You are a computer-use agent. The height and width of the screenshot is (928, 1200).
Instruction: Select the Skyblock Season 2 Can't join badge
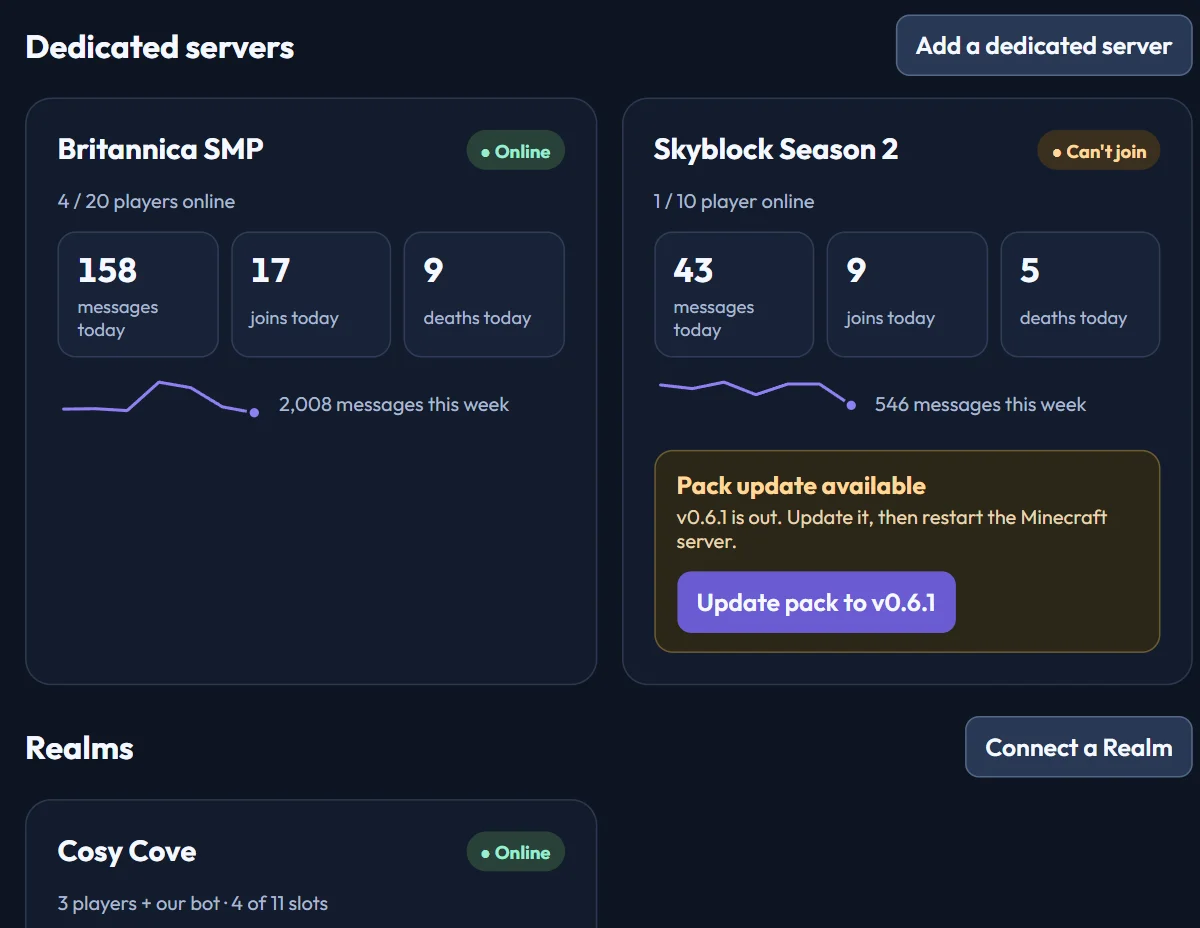pyautogui.click(x=1099, y=151)
